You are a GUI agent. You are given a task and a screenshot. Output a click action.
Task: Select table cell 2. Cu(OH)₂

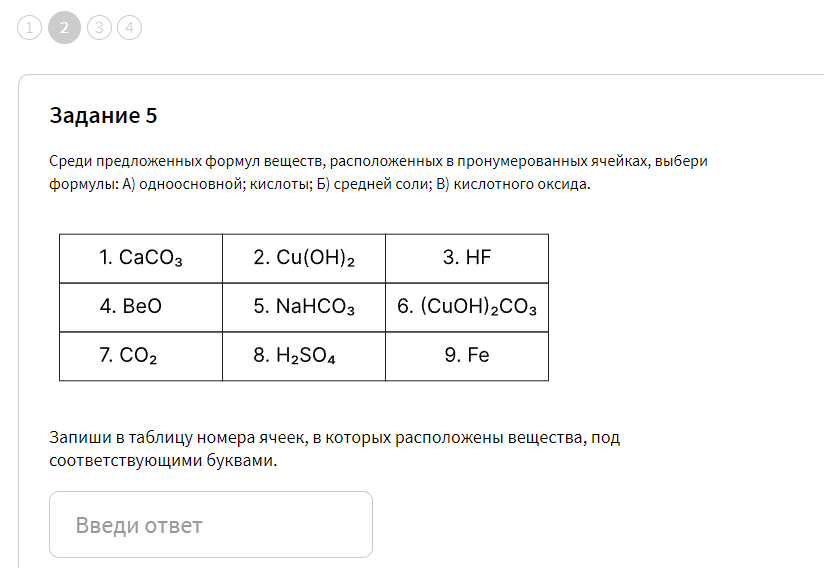pyautogui.click(x=304, y=259)
